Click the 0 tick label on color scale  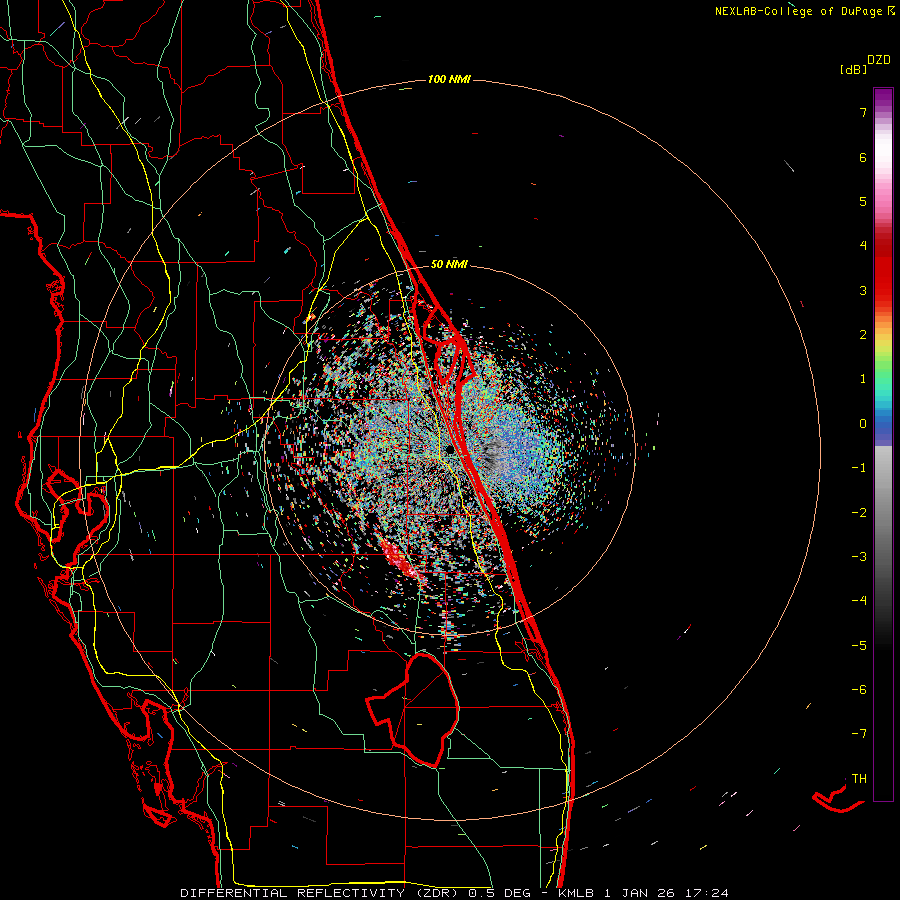[x=863, y=424]
